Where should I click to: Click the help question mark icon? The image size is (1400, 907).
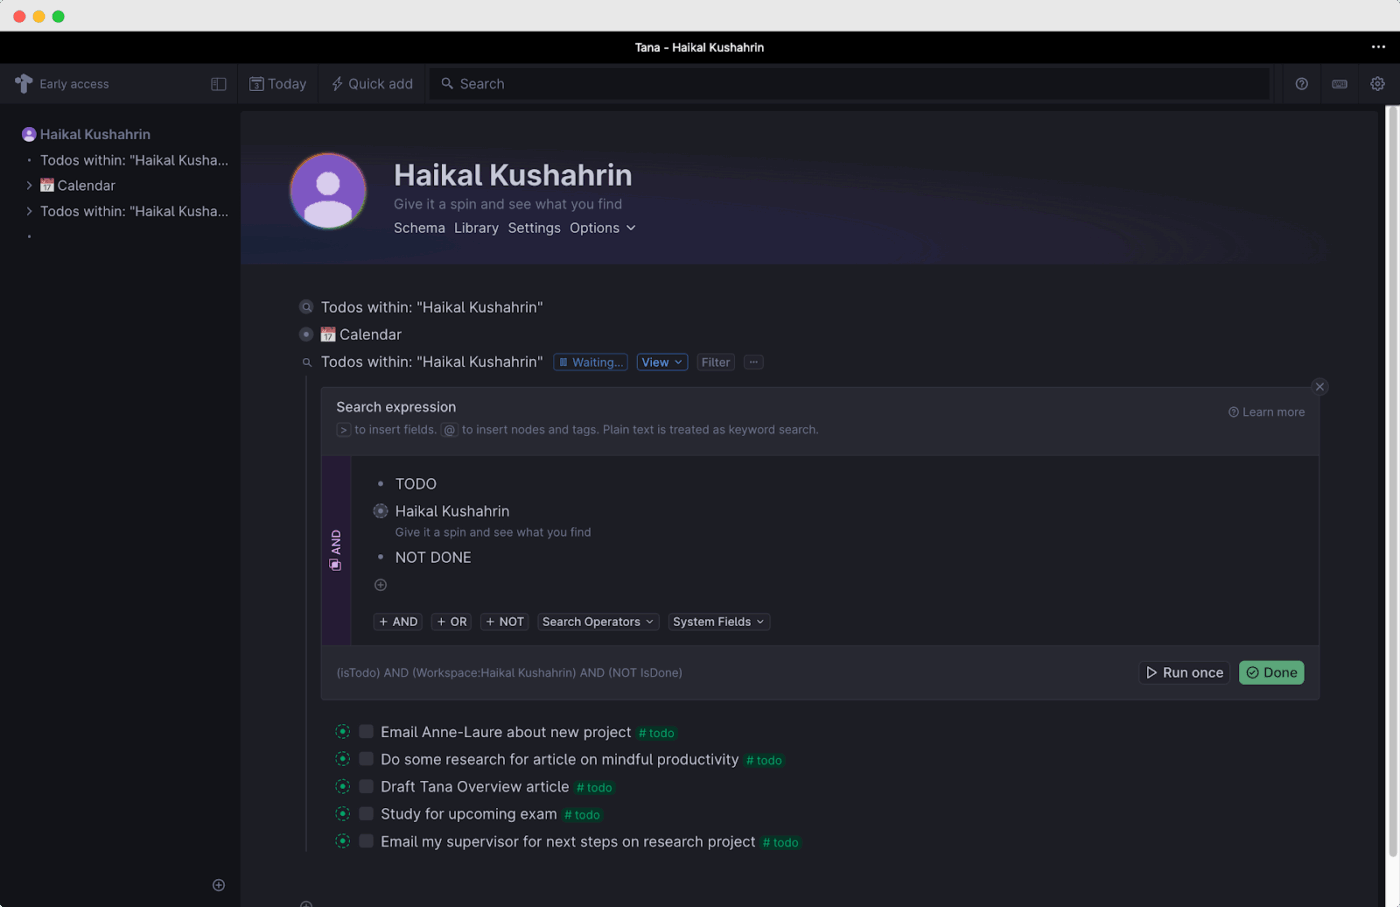1301,84
